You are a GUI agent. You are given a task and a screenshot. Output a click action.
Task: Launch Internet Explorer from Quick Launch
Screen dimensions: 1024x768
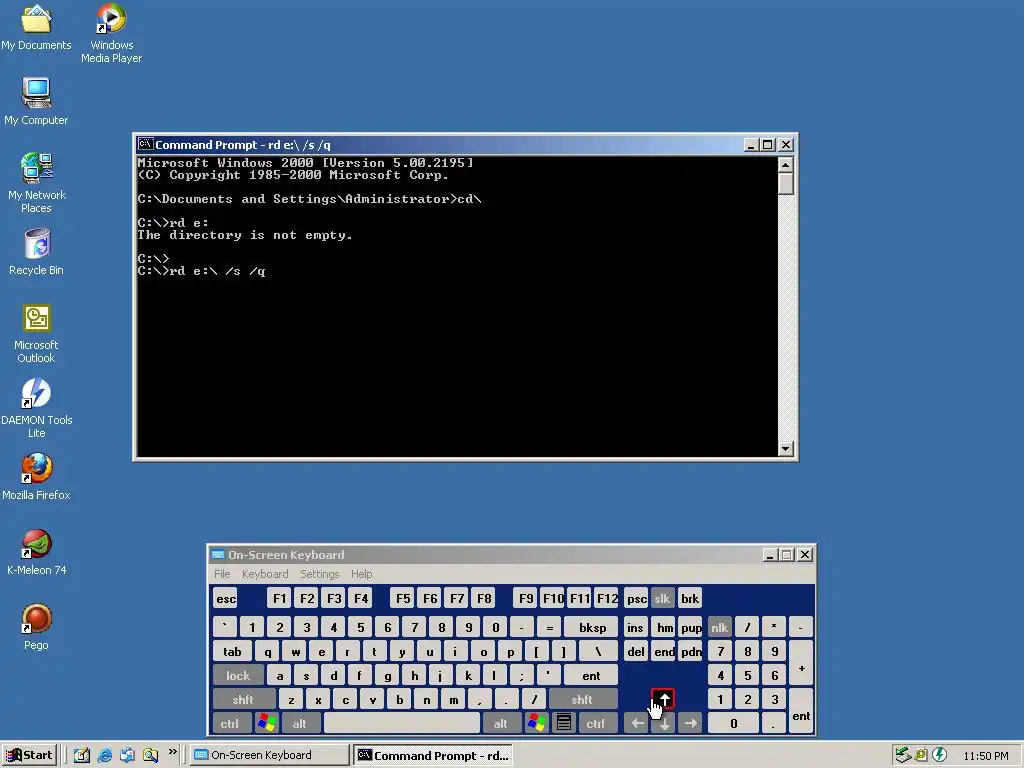click(x=104, y=755)
